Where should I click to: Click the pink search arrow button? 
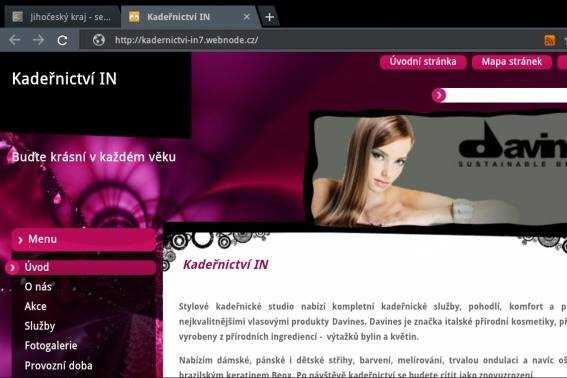(x=439, y=95)
